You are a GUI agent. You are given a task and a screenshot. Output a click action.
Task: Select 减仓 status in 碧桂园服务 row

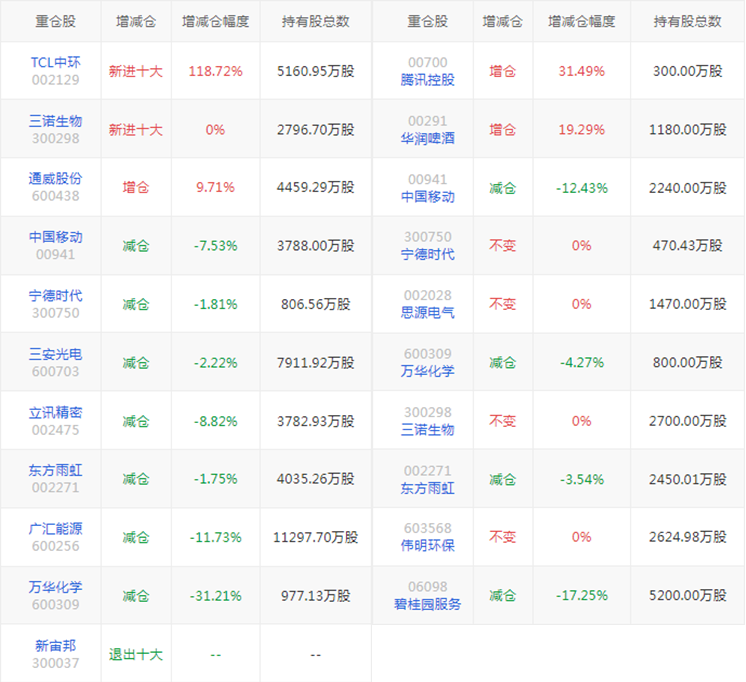[x=503, y=595]
